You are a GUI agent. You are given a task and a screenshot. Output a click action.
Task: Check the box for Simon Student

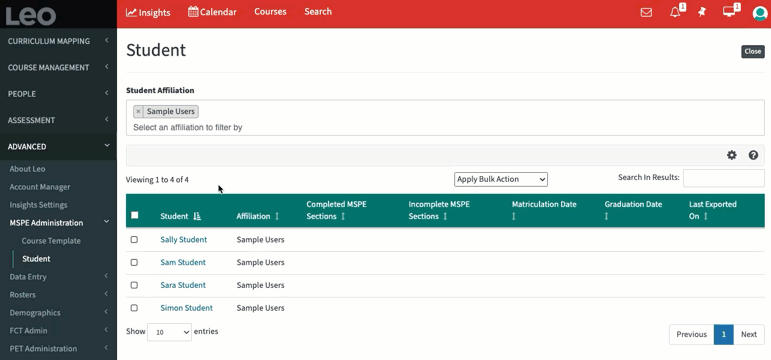tap(134, 308)
